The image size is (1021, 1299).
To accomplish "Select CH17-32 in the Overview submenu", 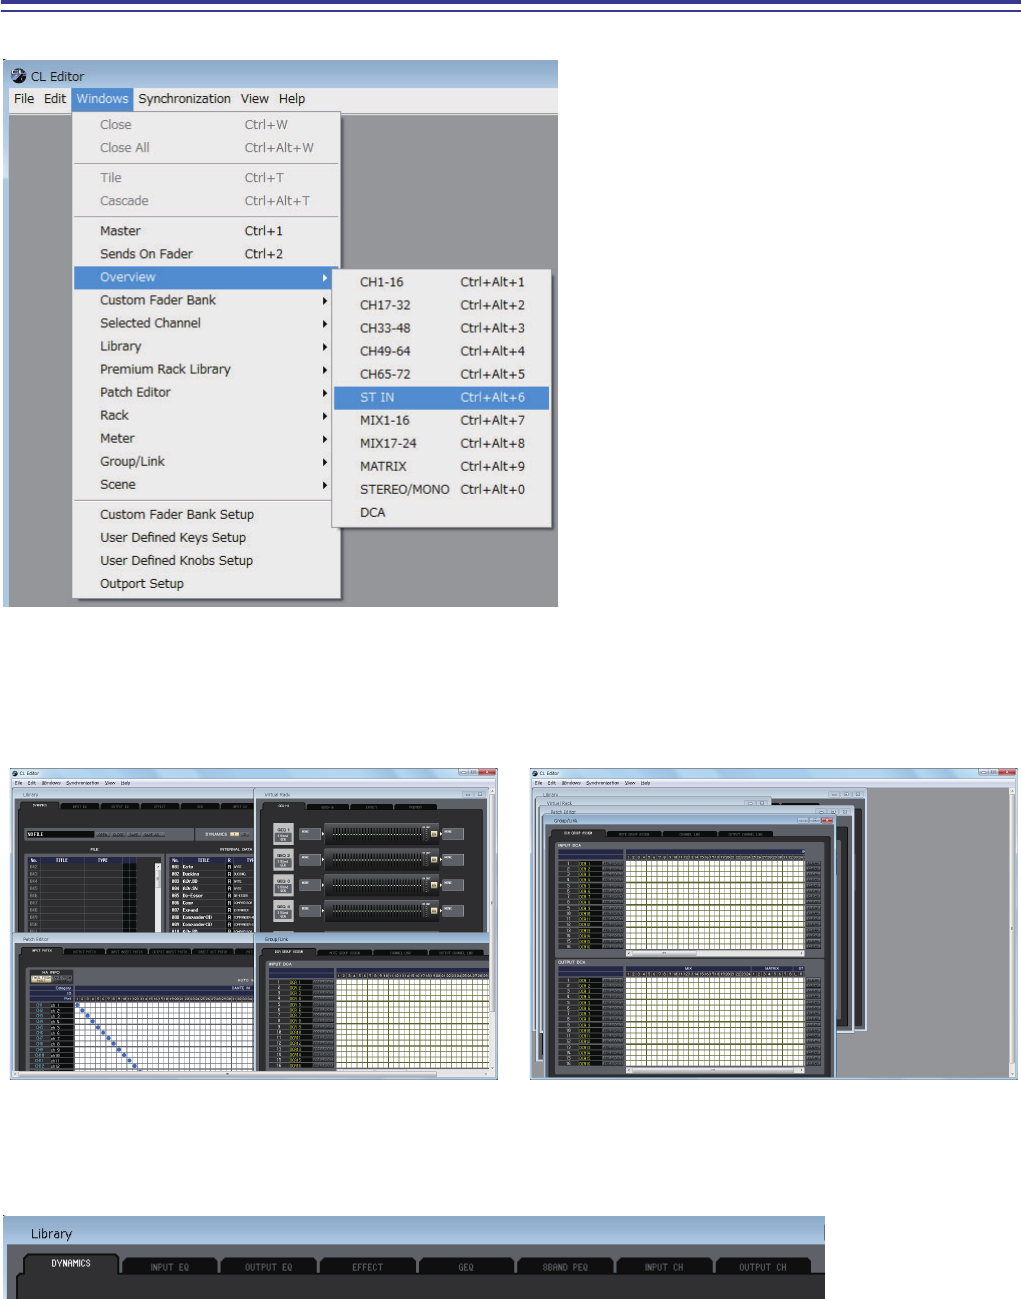I will click(442, 305).
